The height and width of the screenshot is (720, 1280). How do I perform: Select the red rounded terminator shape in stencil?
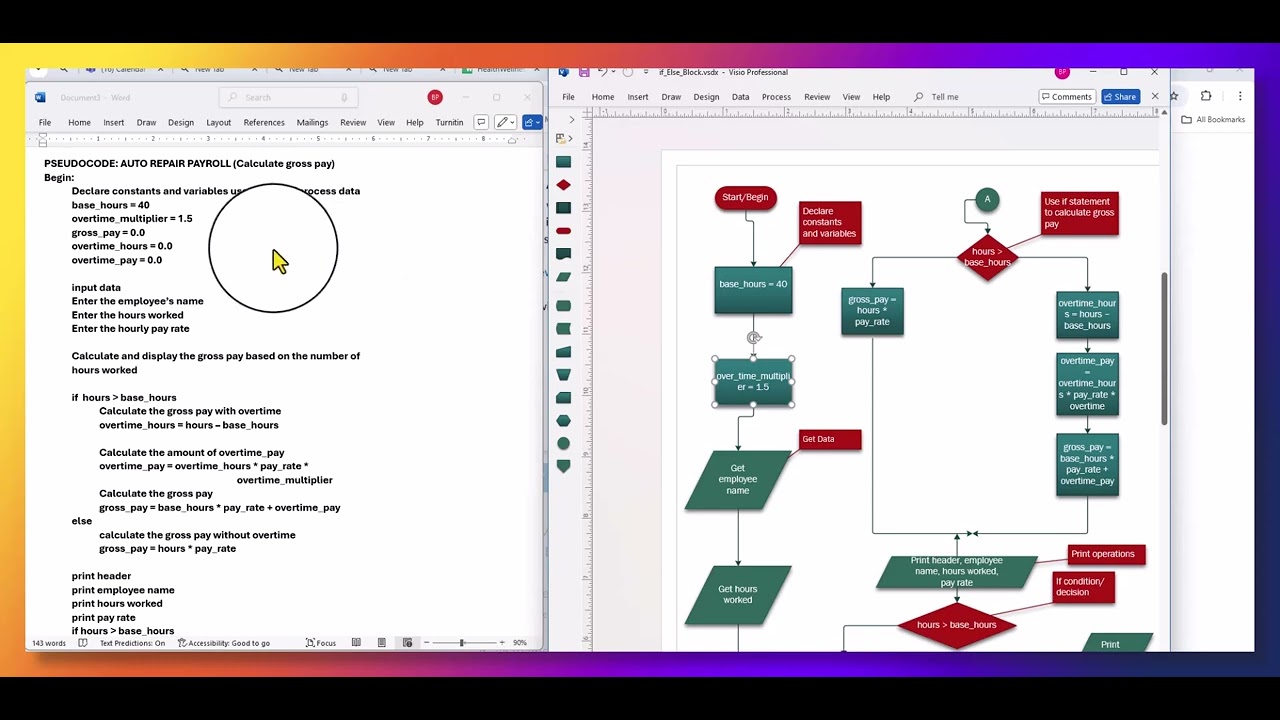[x=563, y=231]
